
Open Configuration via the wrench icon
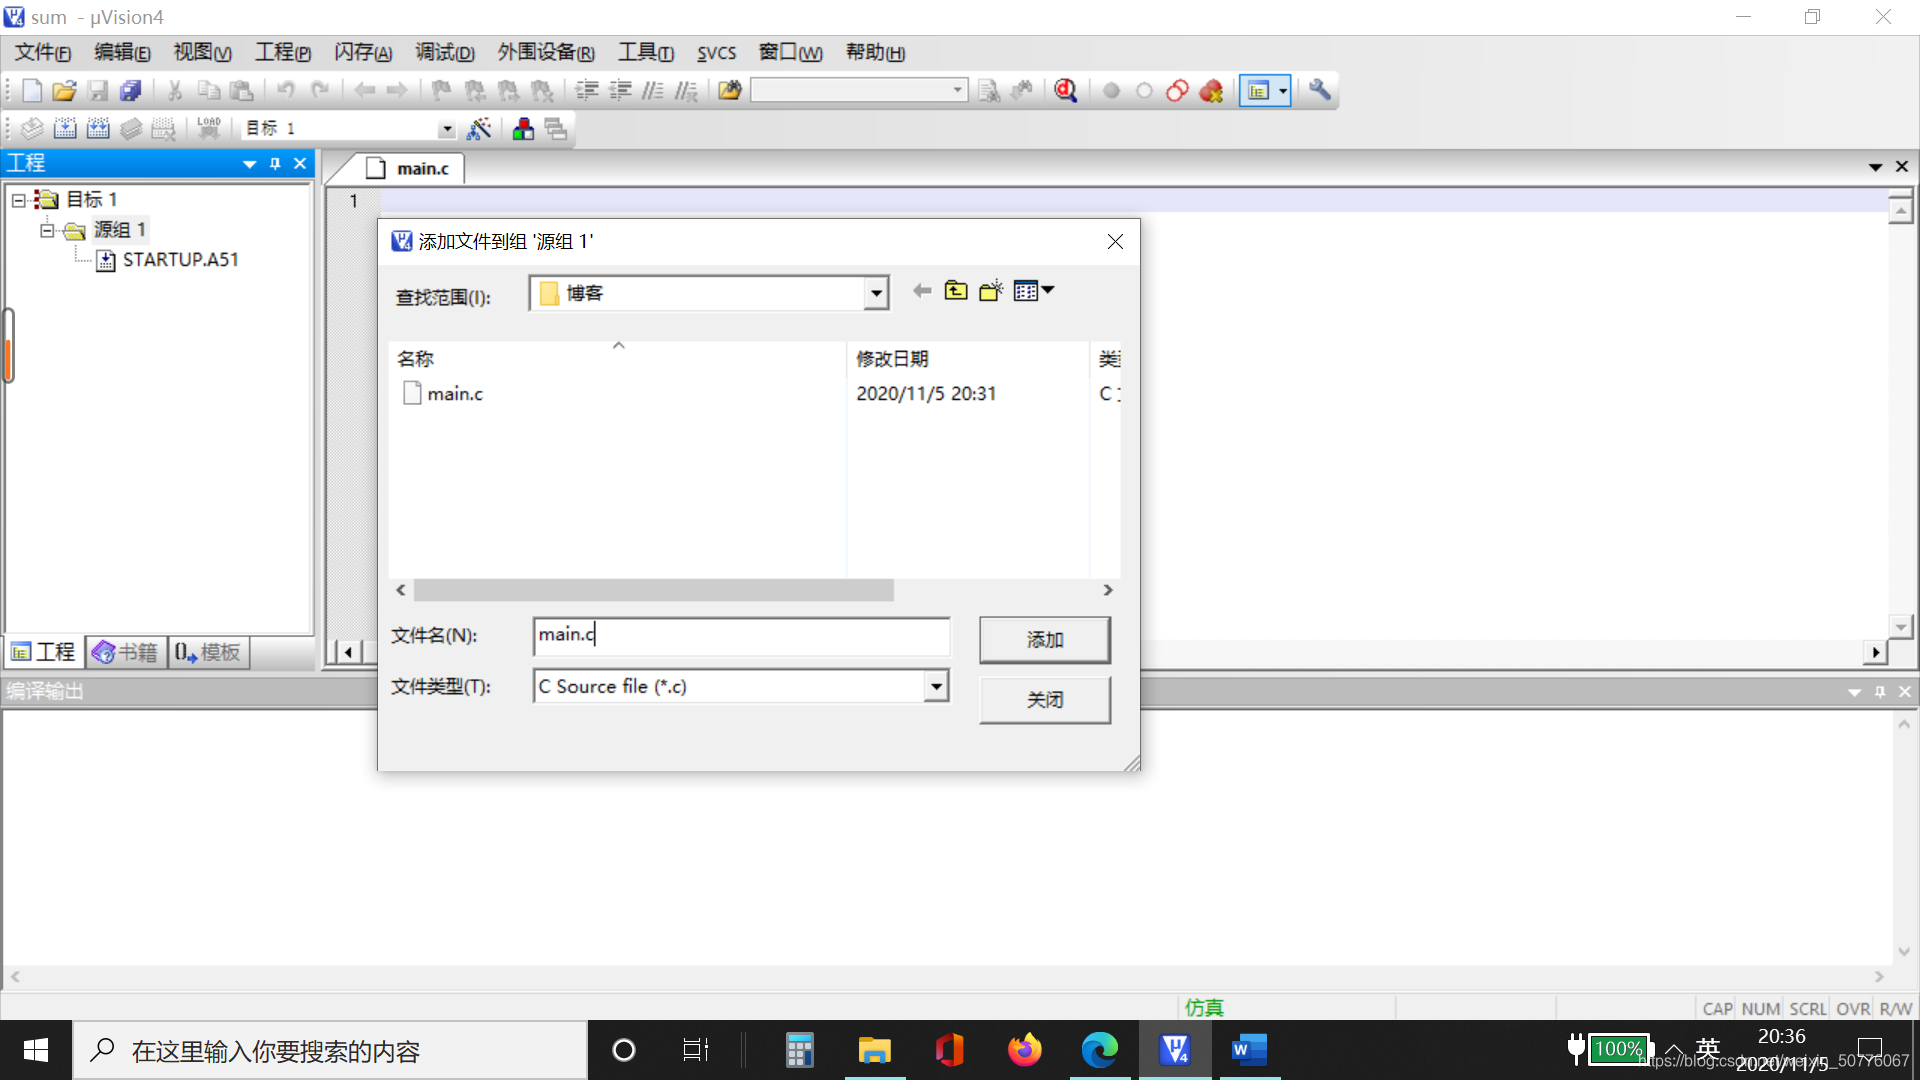click(x=1320, y=90)
